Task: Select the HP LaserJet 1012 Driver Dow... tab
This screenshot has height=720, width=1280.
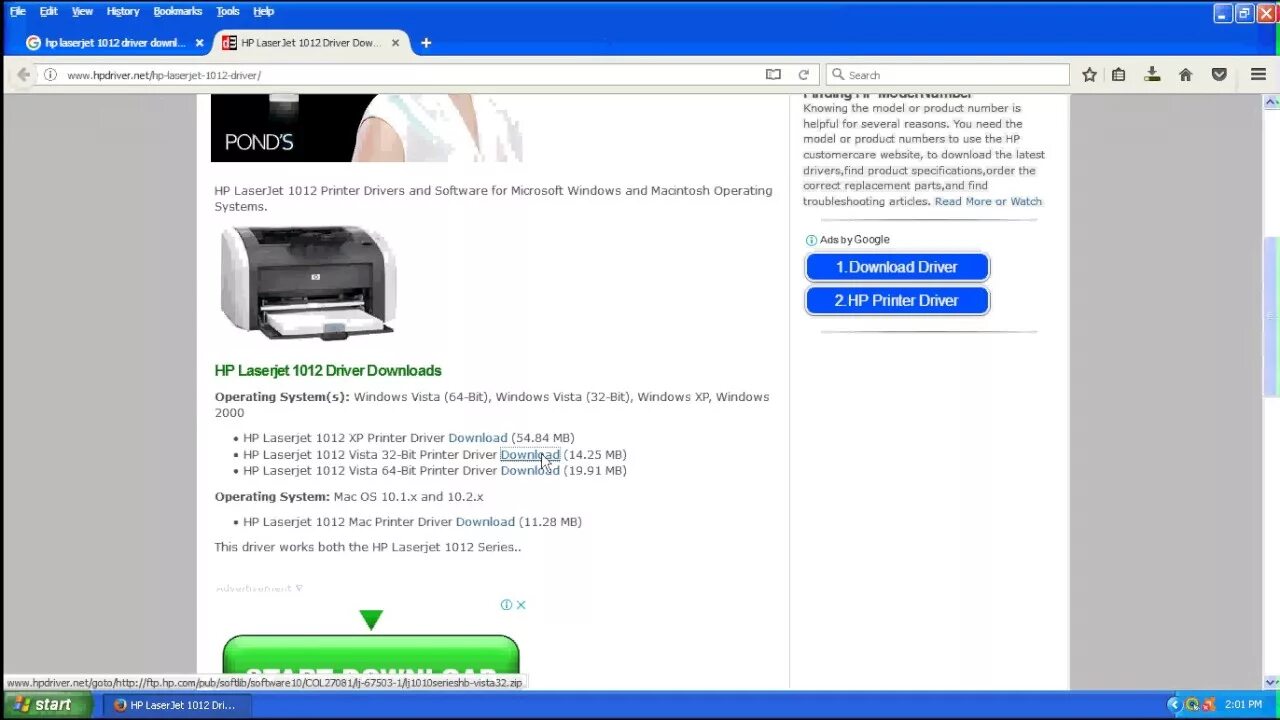Action: pos(312,43)
